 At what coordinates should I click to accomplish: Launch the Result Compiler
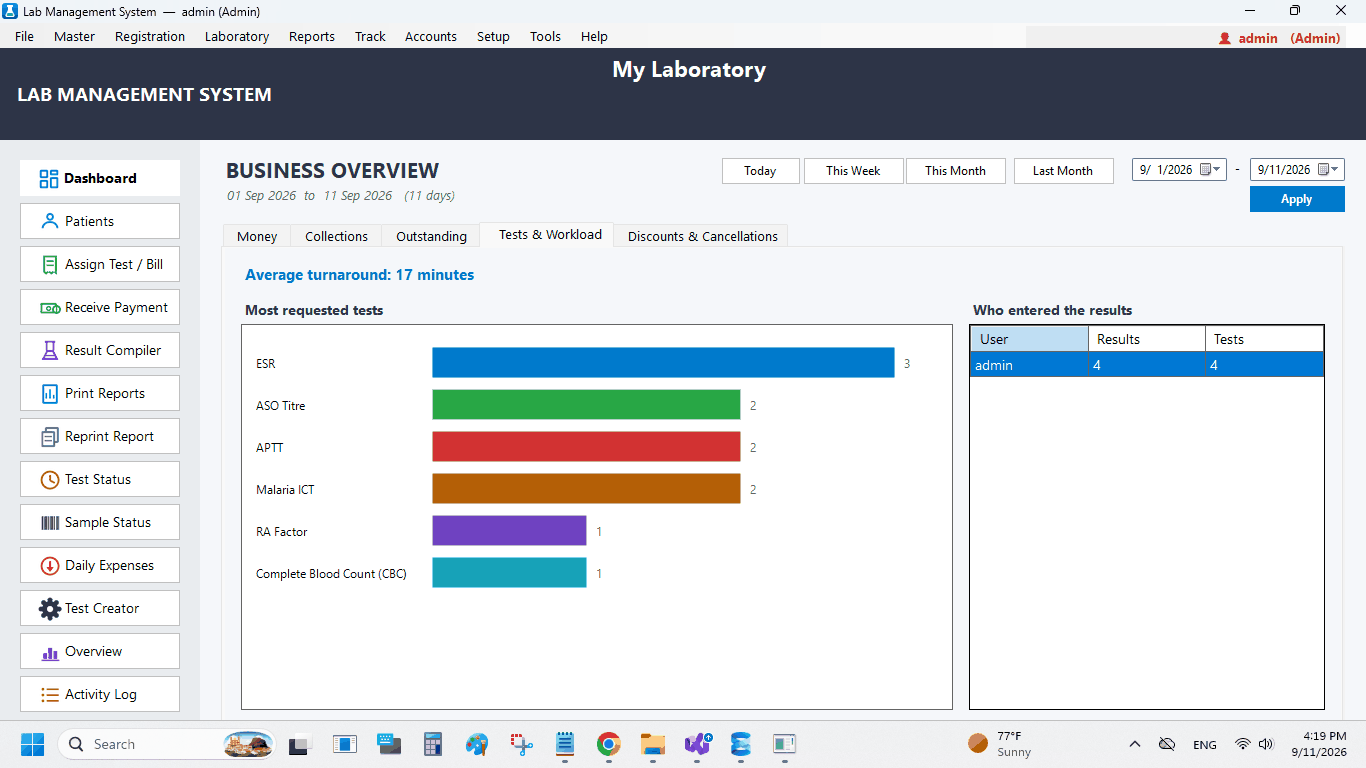100,350
